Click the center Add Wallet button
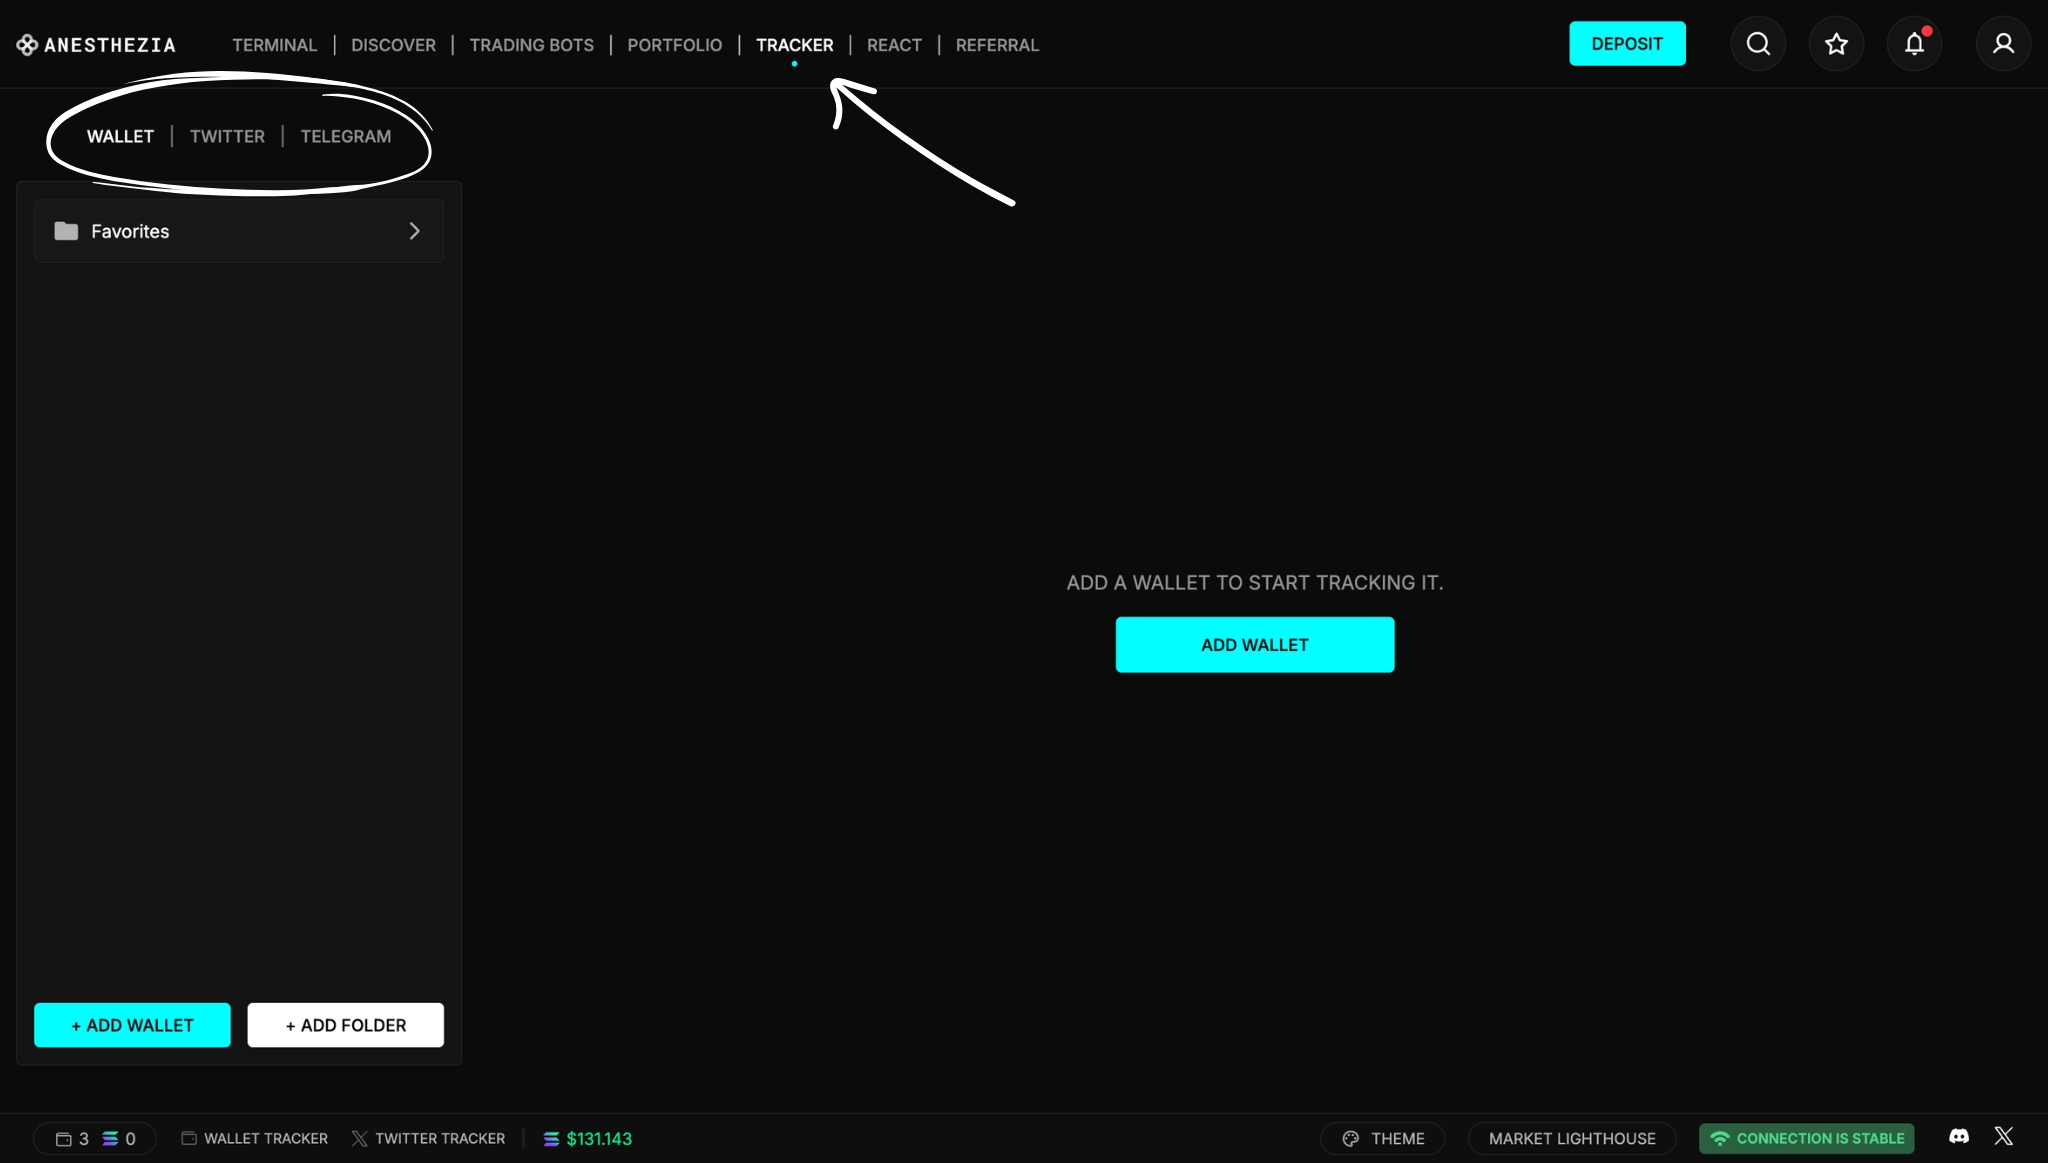2048x1163 pixels. [x=1254, y=645]
